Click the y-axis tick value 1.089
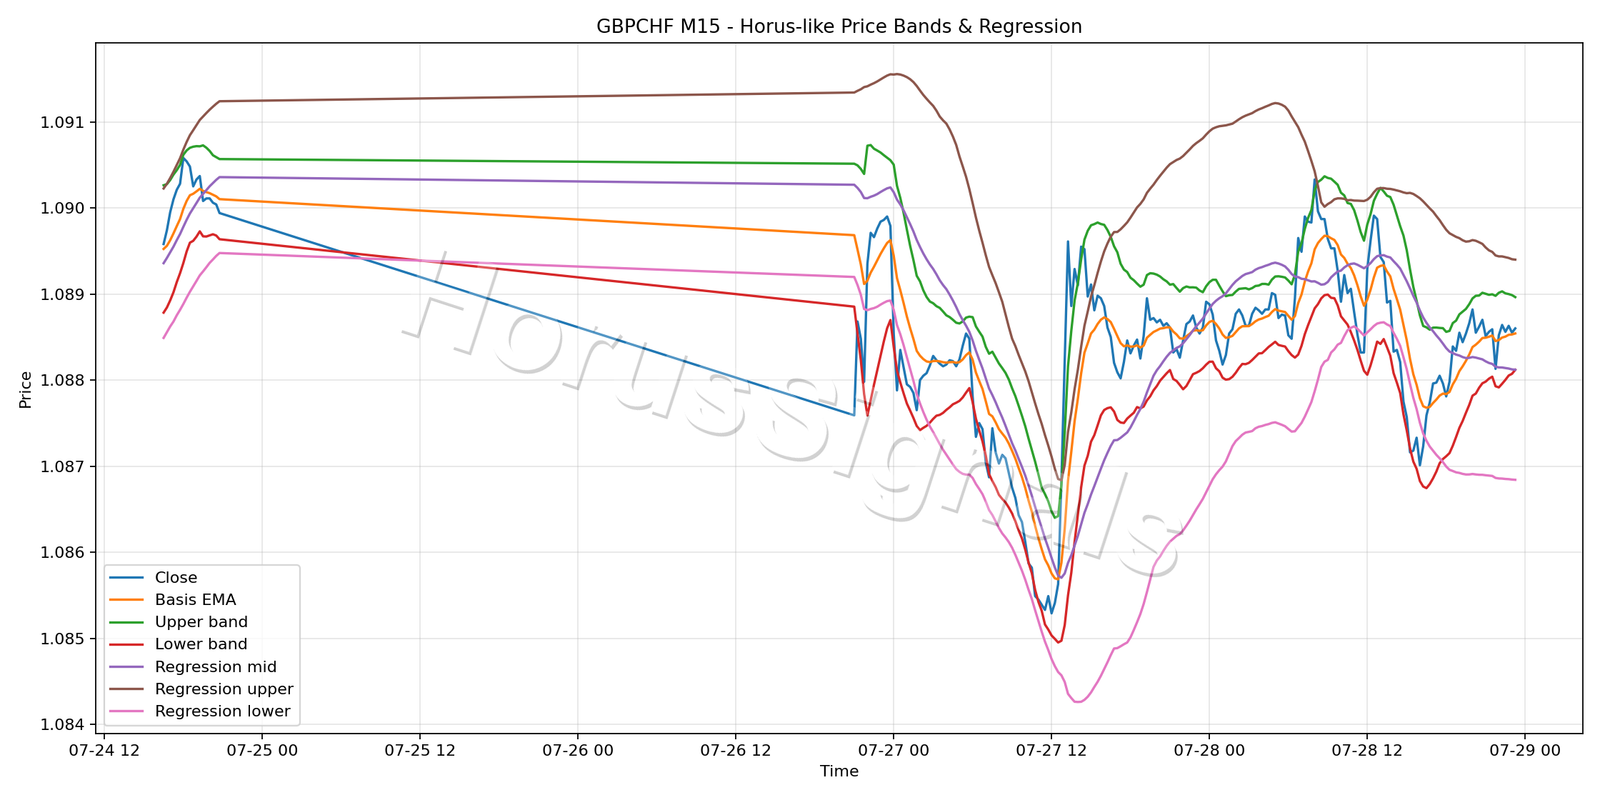This screenshot has width=1600, height=800. (x=63, y=295)
